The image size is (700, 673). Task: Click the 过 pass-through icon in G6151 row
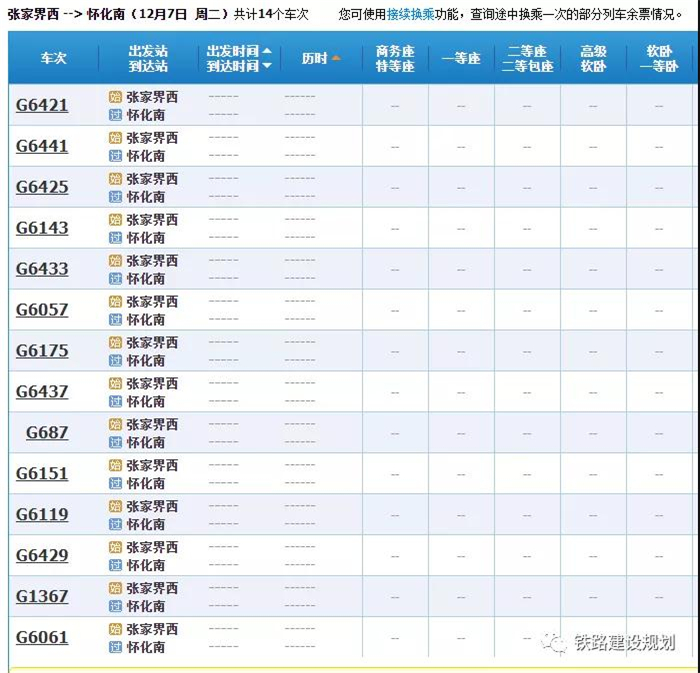[115, 483]
